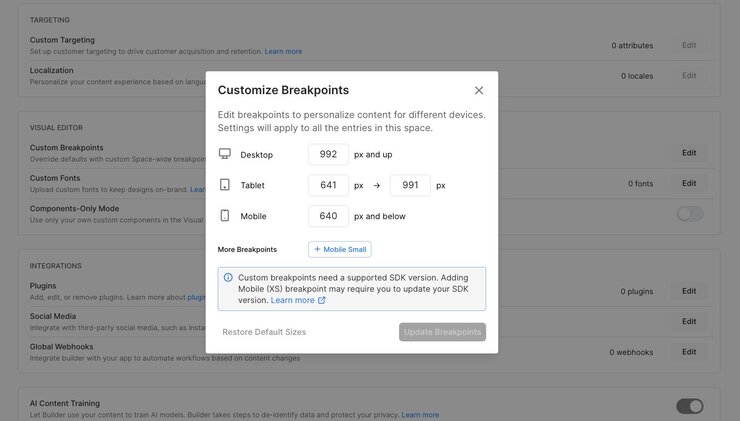Click the Mobile phone icon
740x421 pixels.
point(225,216)
